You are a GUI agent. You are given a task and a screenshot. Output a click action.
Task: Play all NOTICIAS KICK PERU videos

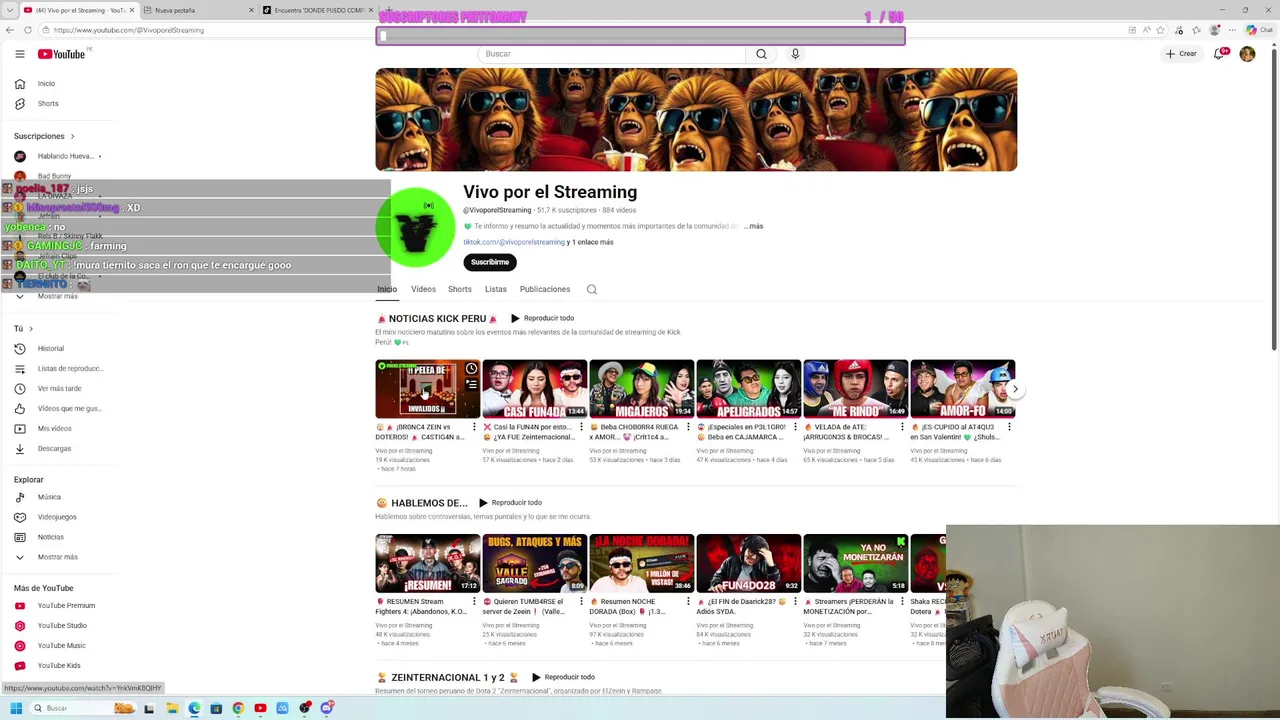[543, 319]
